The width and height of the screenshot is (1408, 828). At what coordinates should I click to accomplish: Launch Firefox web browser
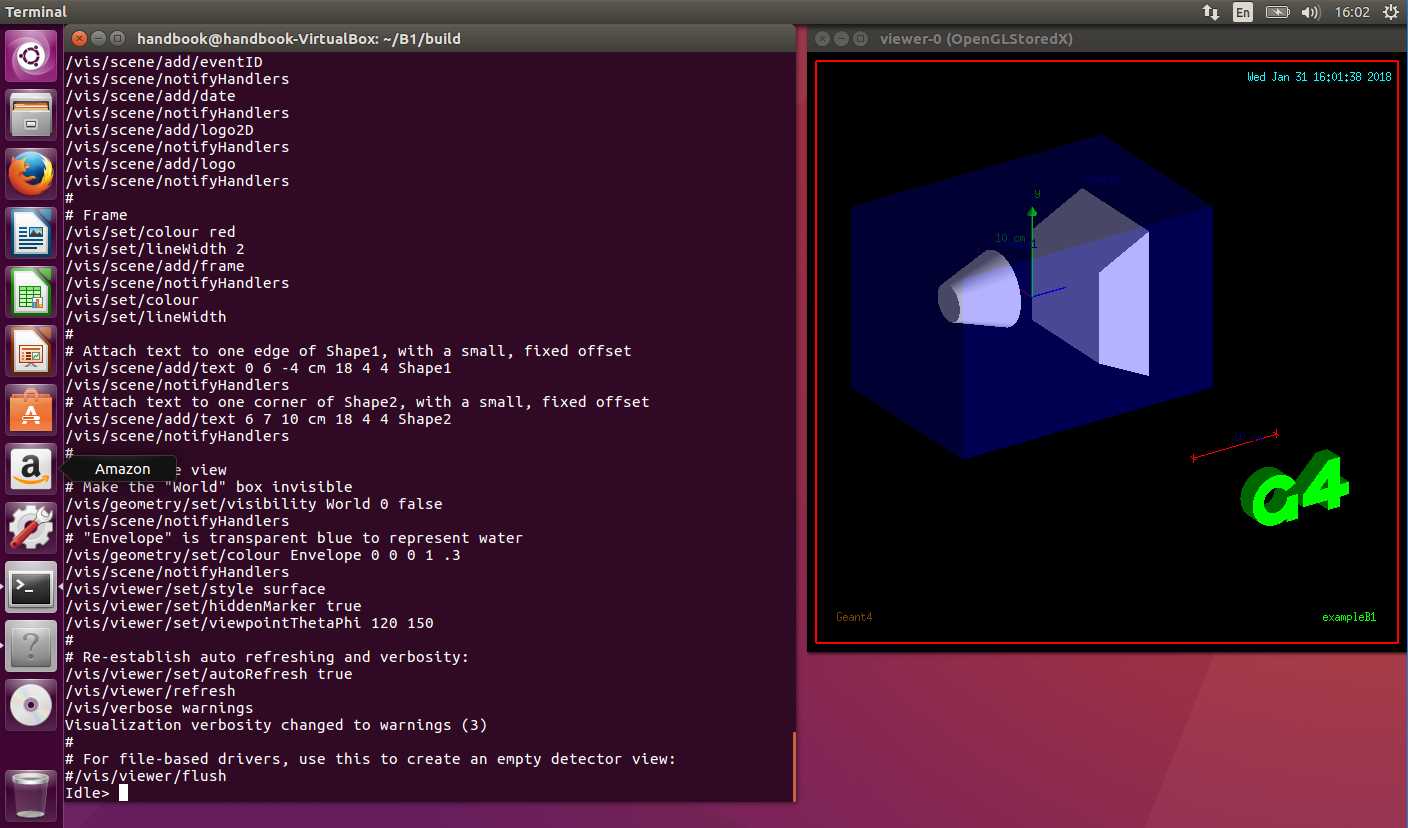[31, 174]
